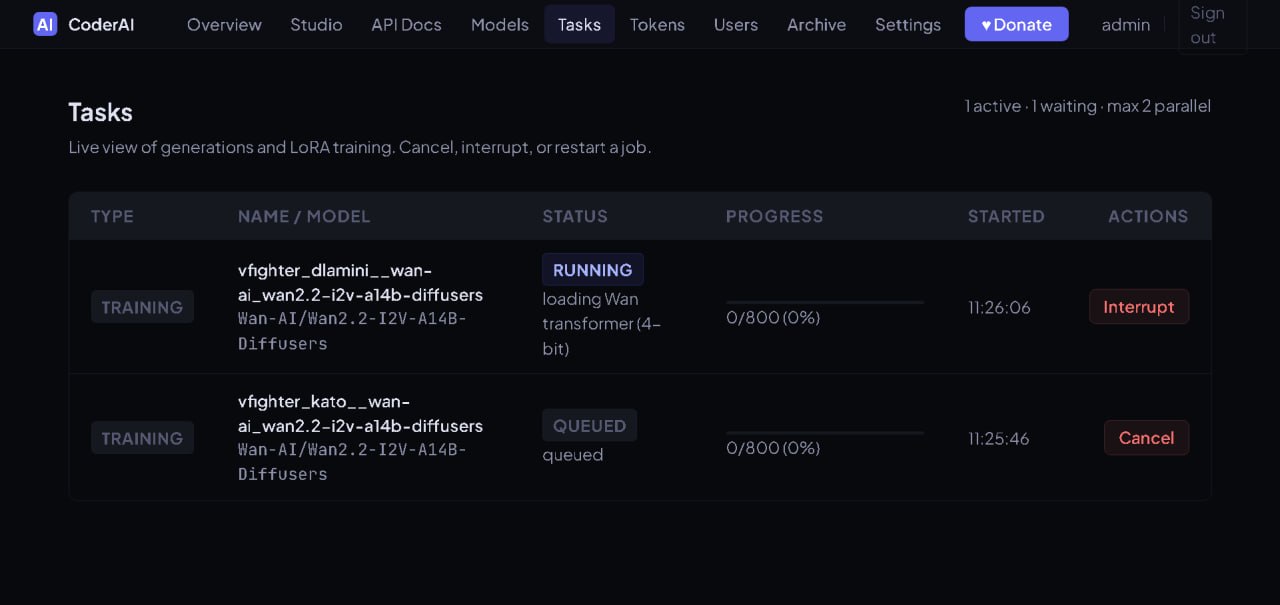Viewport: 1280px width, 605px height.
Task: Click the lowercase 'queued' status text
Action: pyautogui.click(x=573, y=455)
